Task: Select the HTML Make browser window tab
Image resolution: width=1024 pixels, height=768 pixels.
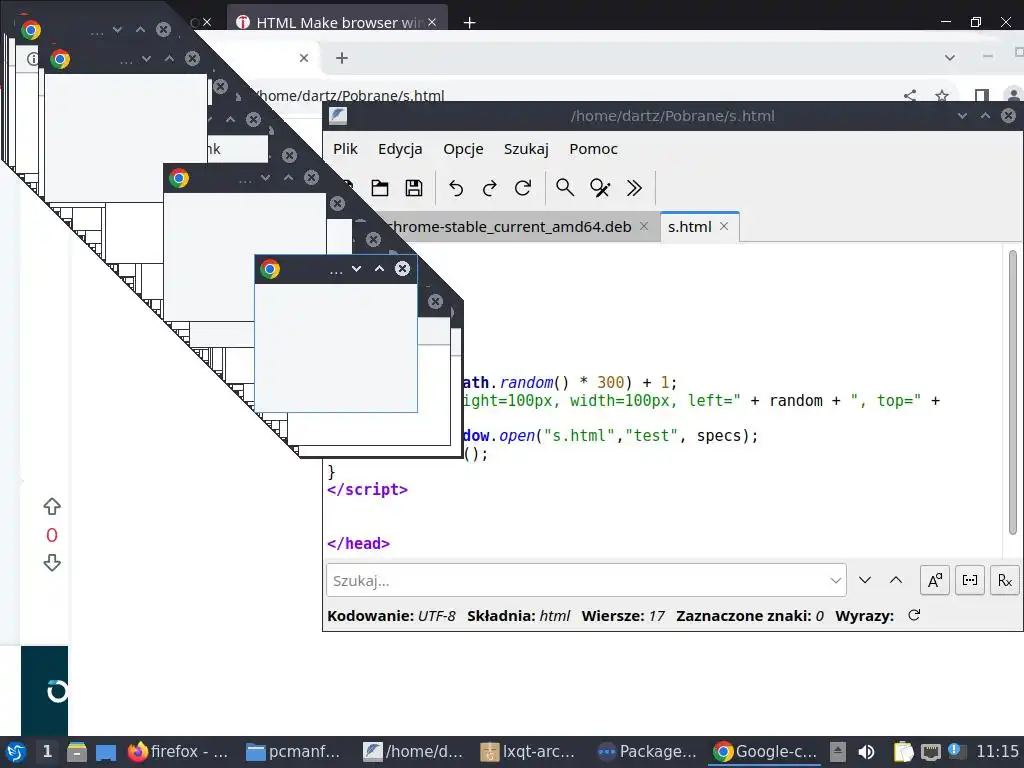Action: click(339, 22)
